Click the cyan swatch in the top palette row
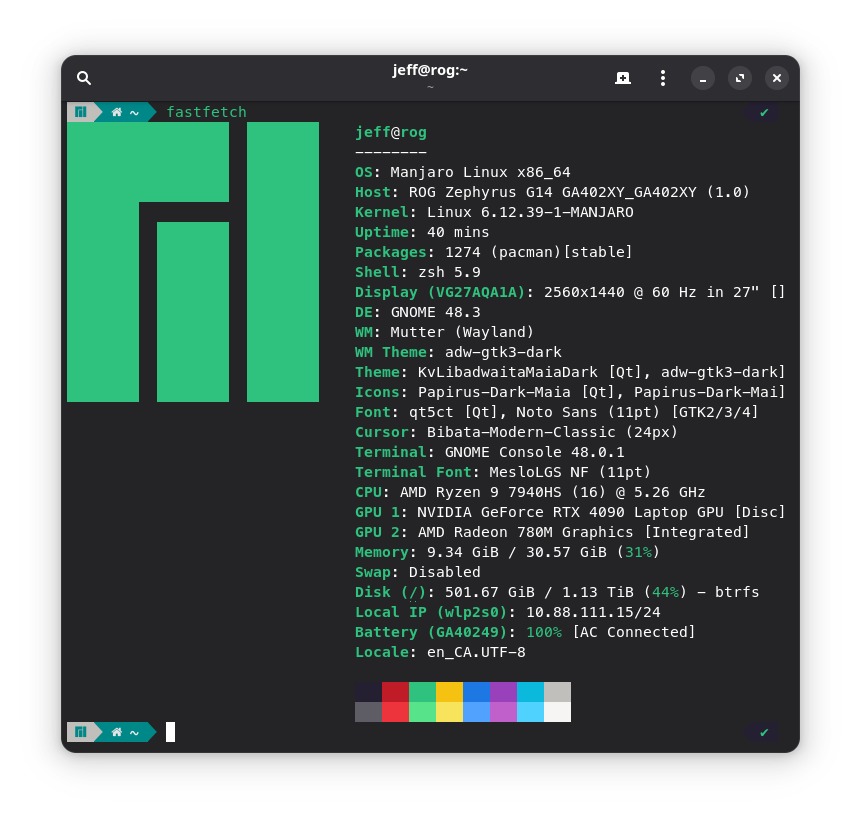861x820 pixels. [530, 692]
